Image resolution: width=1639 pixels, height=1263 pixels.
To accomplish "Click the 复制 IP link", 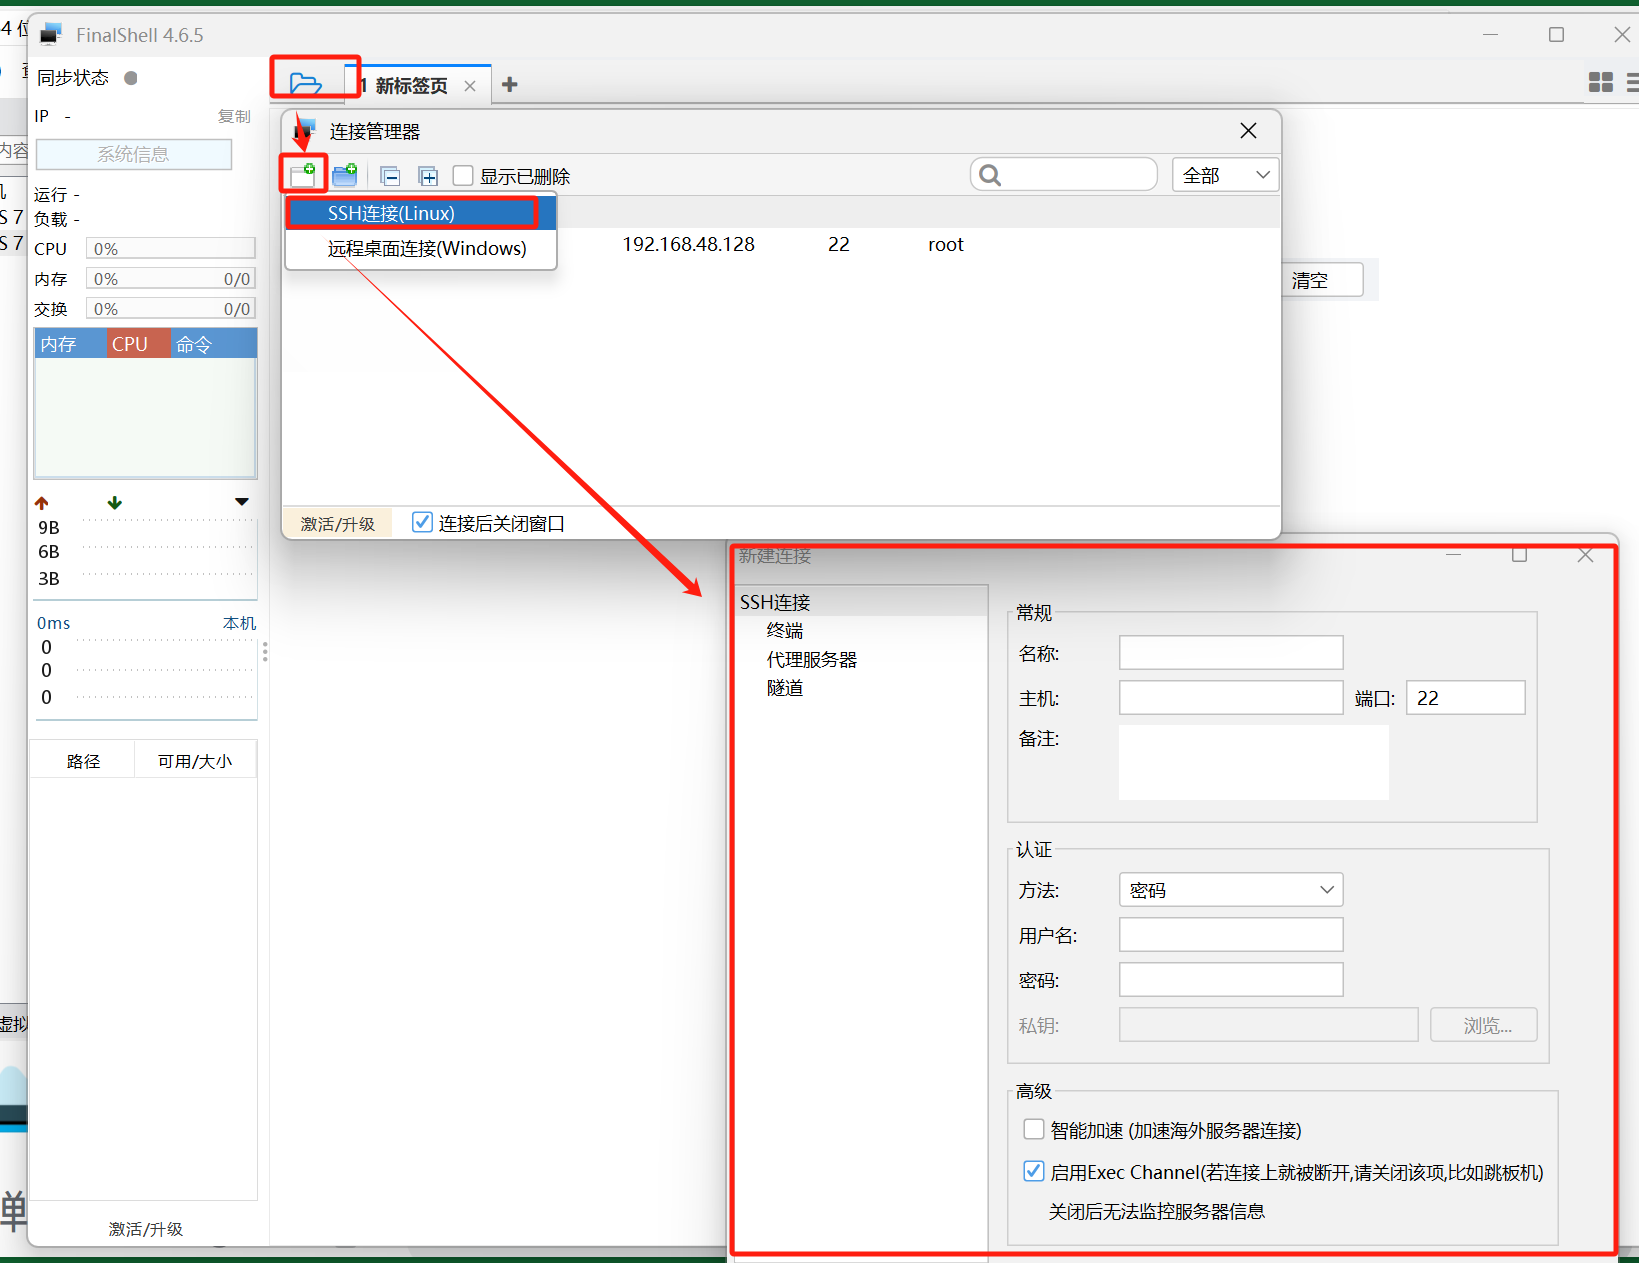I will [x=234, y=116].
